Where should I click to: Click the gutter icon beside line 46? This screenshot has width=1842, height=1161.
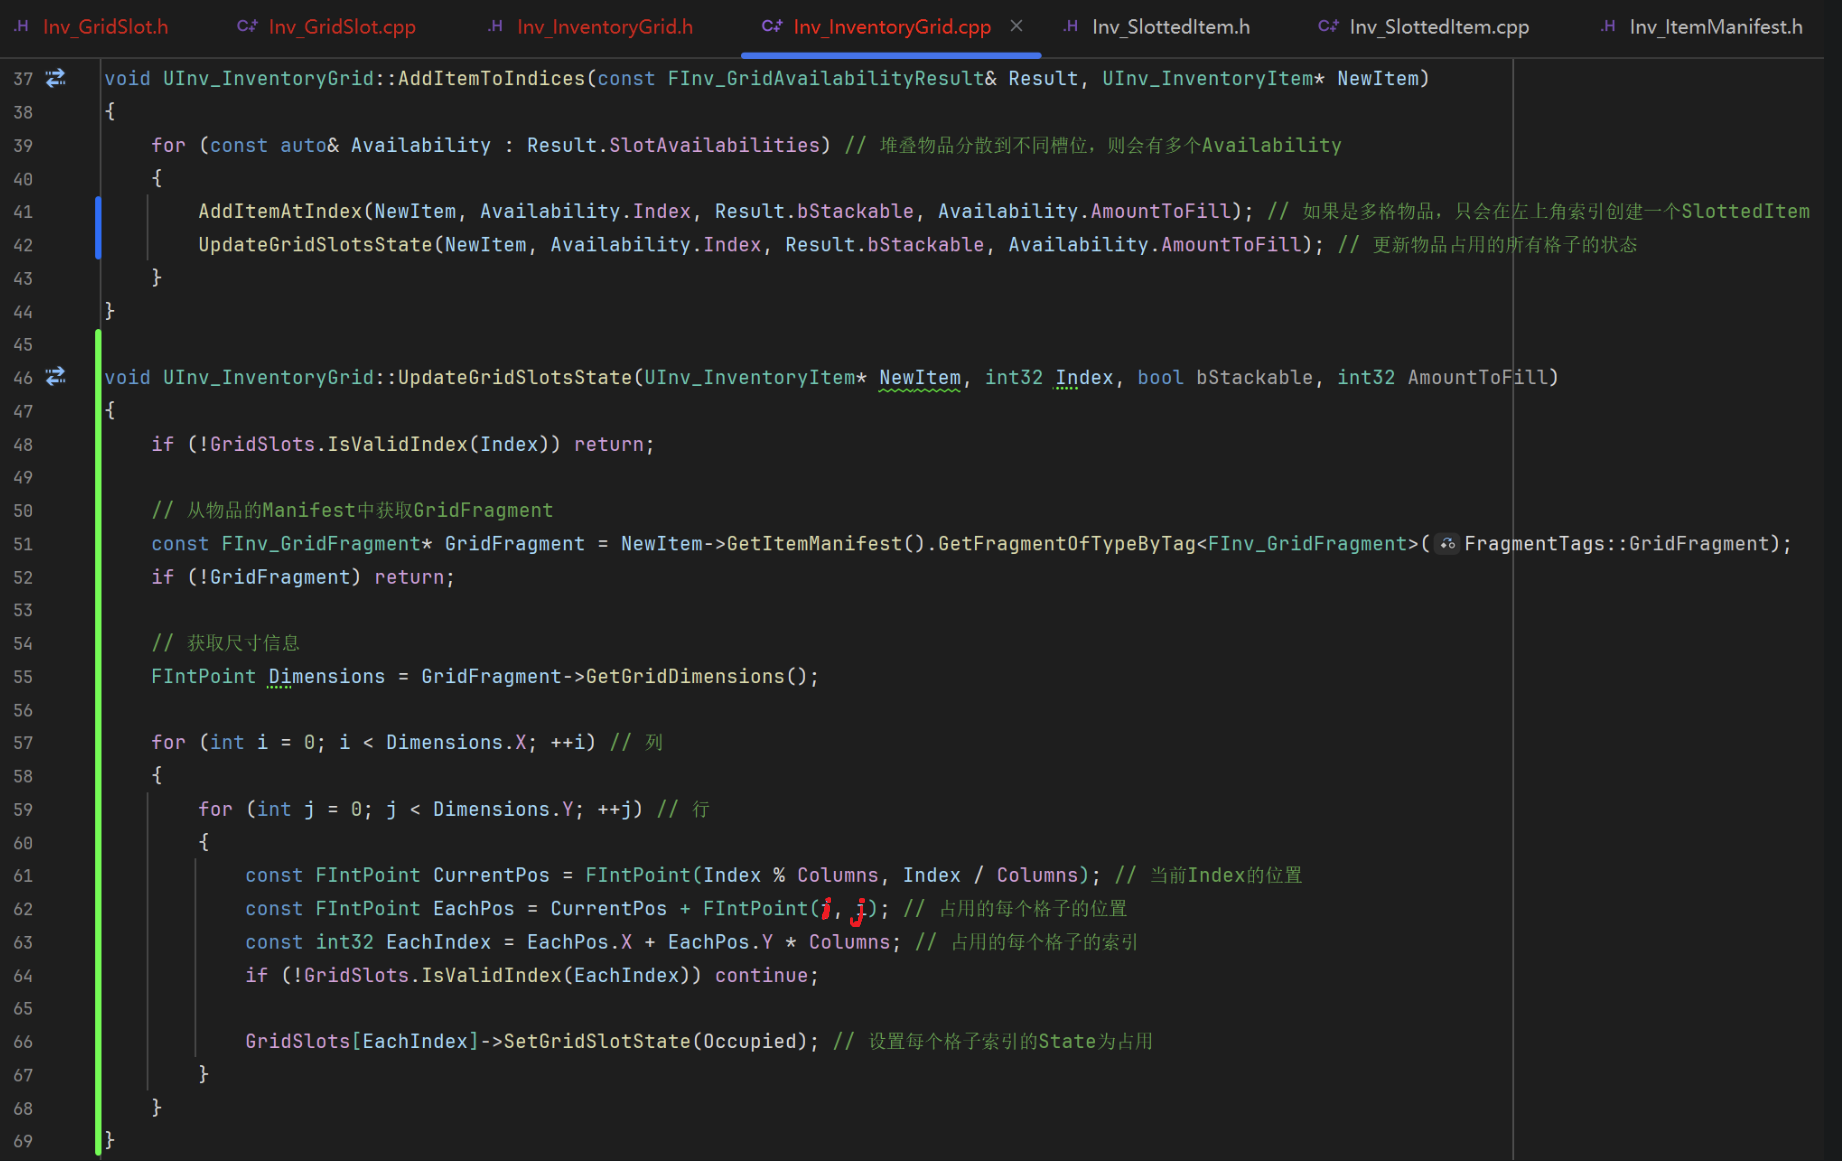(x=56, y=377)
